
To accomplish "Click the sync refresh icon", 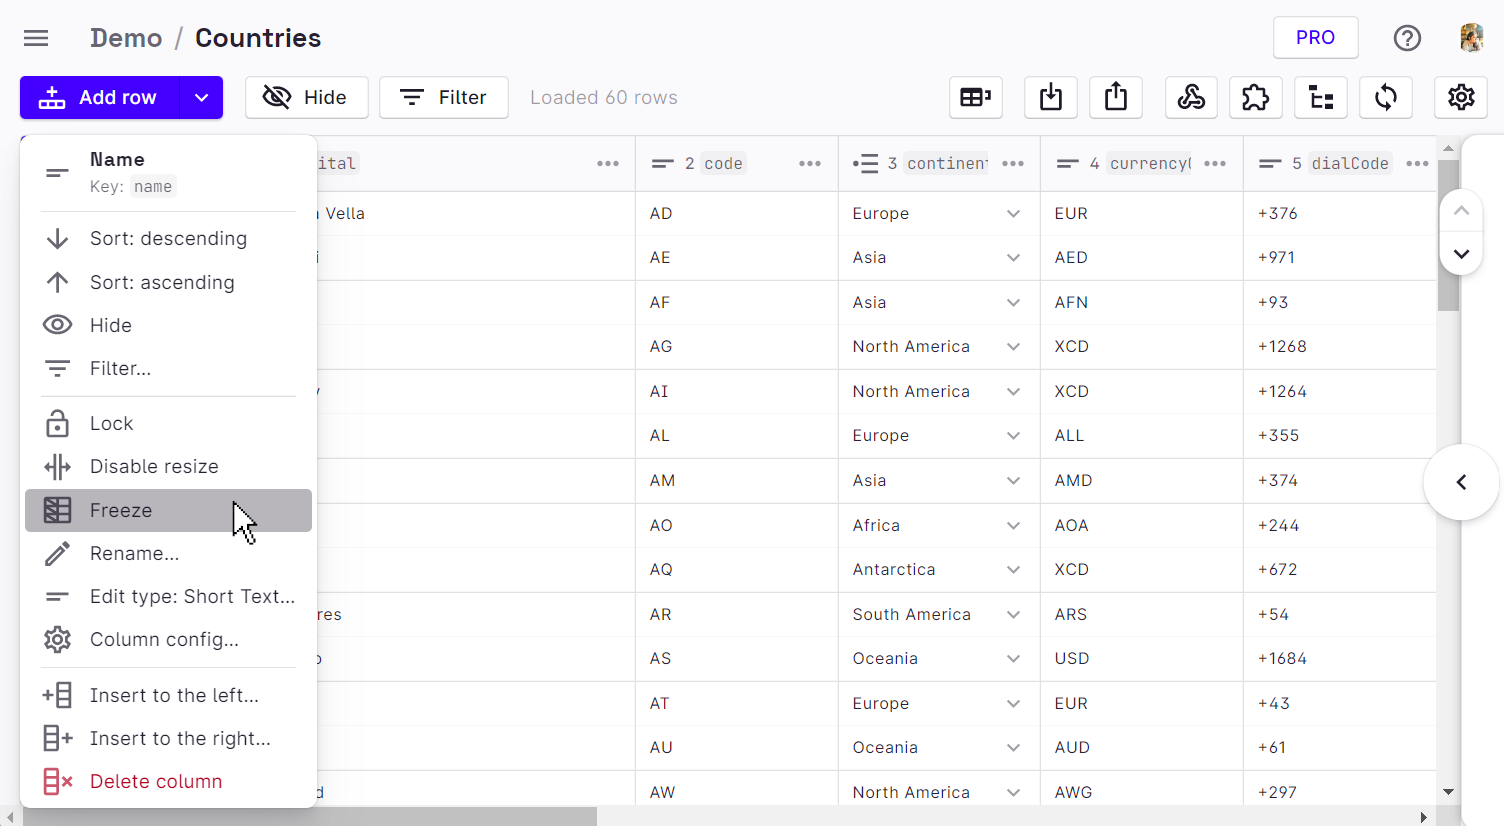I will [1385, 97].
